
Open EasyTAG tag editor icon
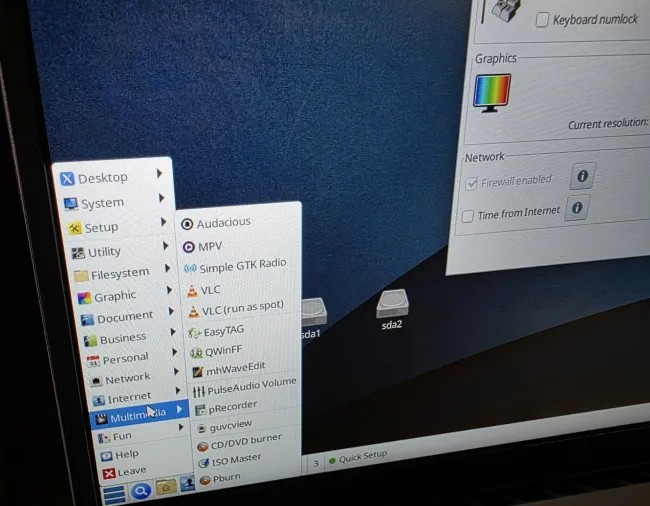click(194, 333)
